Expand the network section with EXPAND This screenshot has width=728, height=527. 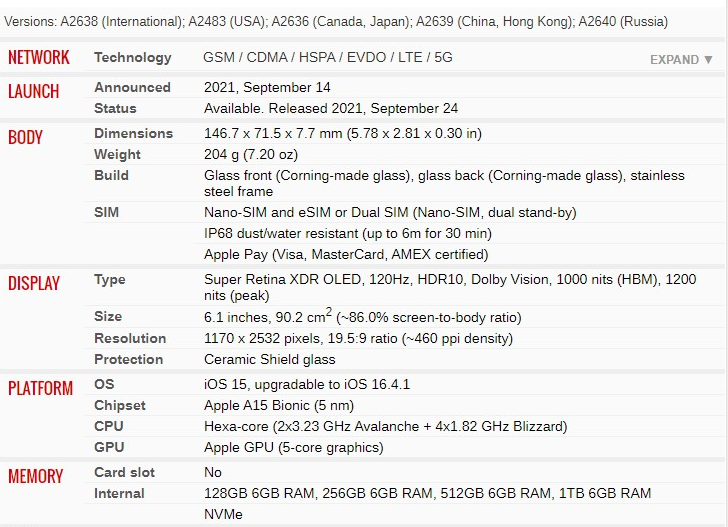pyautogui.click(x=681, y=59)
